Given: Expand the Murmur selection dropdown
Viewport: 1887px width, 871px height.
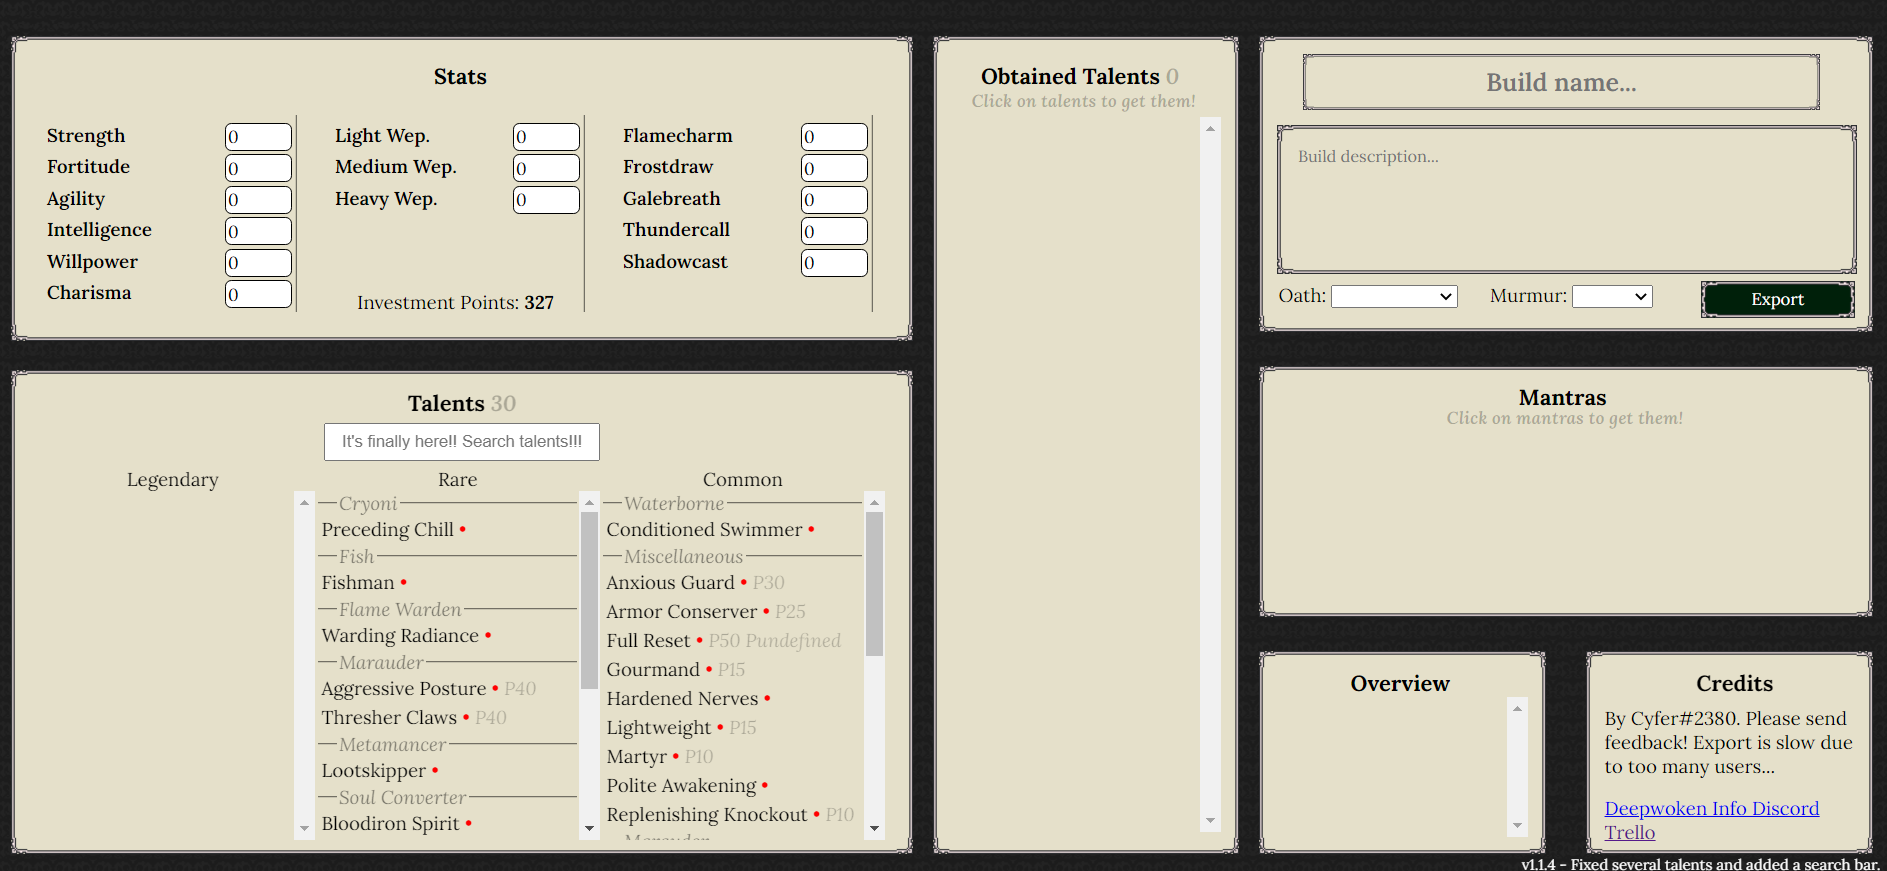Looking at the screenshot, I should [1611, 297].
